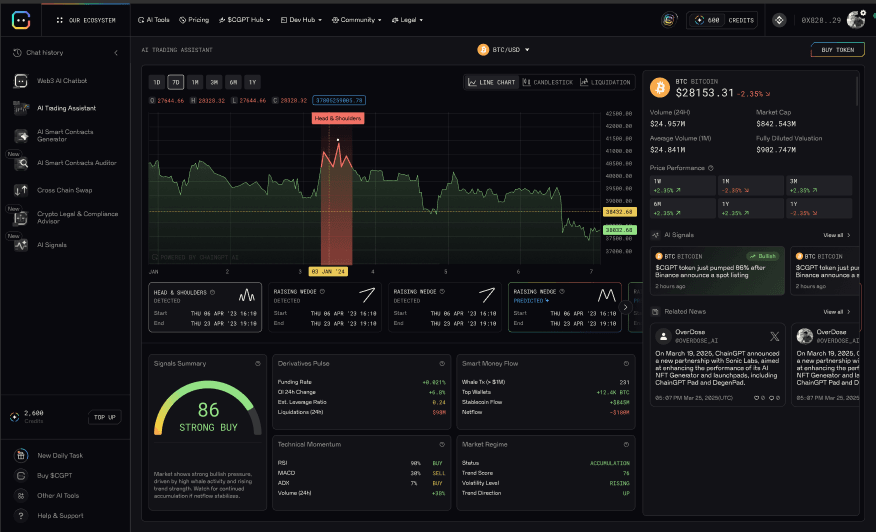The width and height of the screenshot is (876, 532).
Task: Open the Our Ecosystem menu
Action: pos(87,20)
